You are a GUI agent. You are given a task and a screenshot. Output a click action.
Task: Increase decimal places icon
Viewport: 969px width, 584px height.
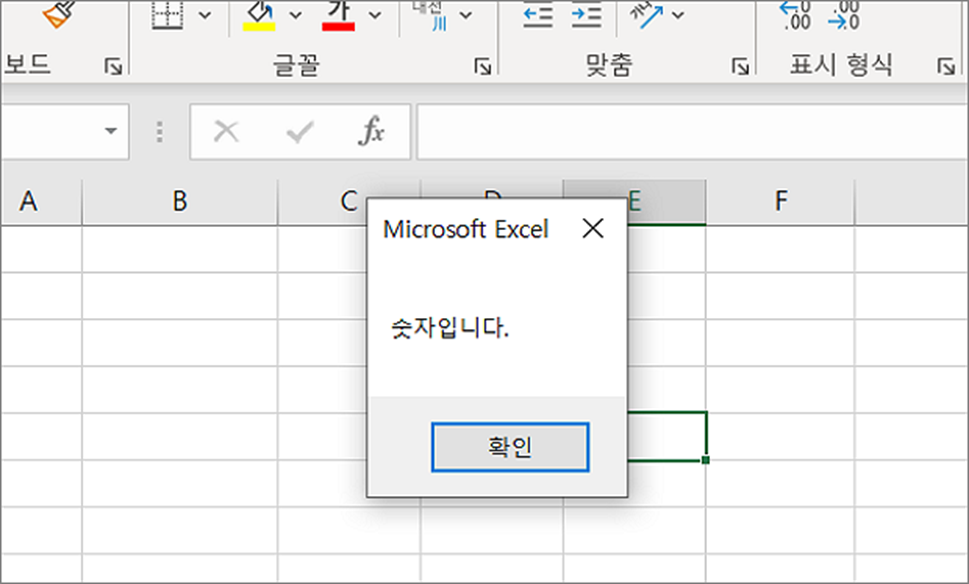795,15
